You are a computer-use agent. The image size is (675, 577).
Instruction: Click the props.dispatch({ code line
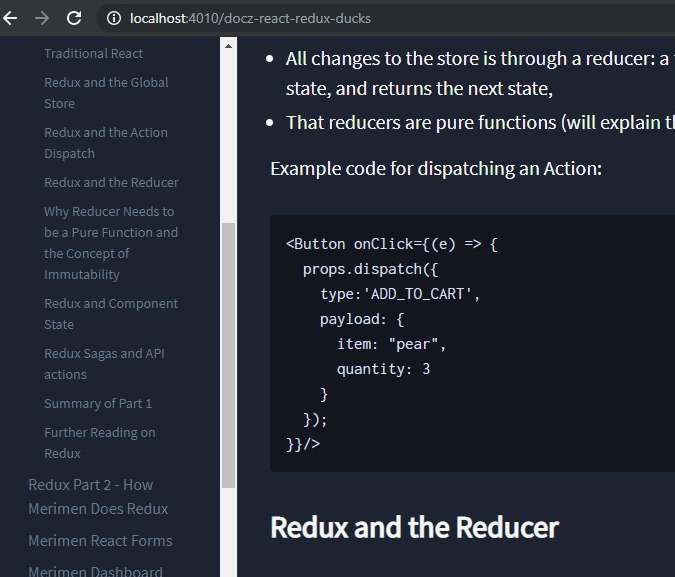click(370, 269)
